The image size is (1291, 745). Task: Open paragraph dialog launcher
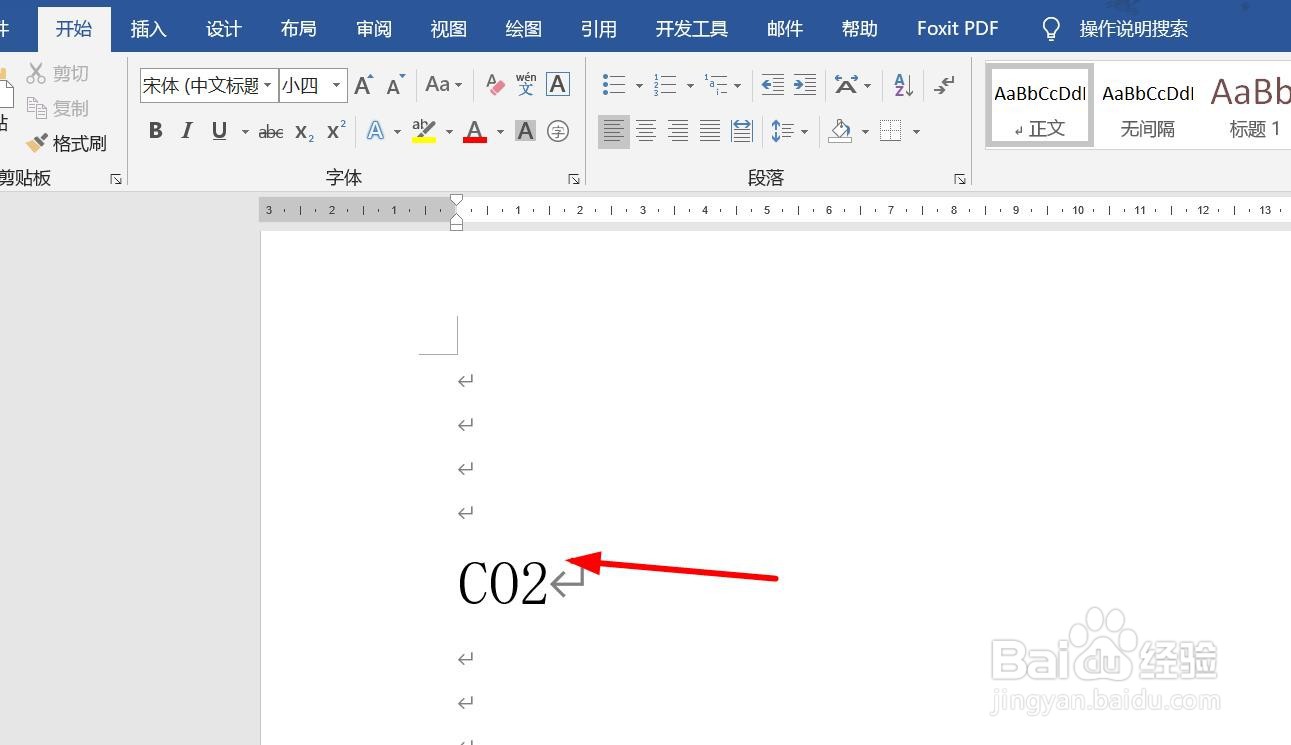[960, 179]
